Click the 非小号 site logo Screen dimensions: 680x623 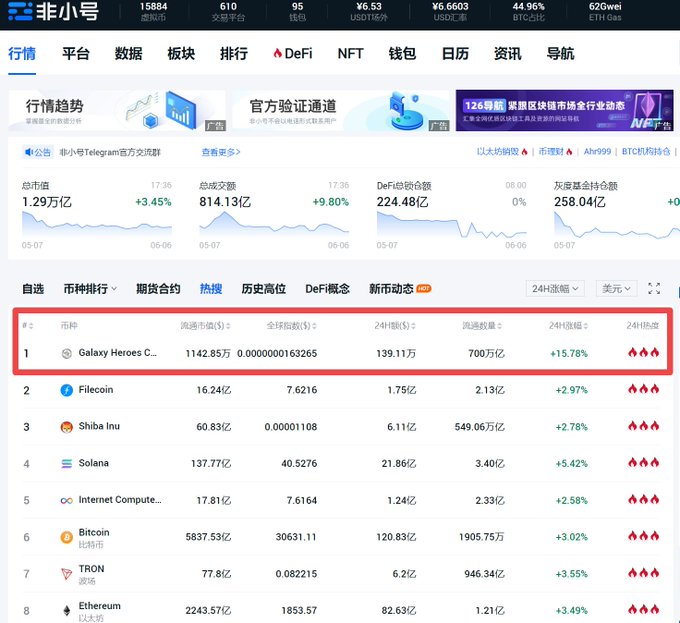[x=53, y=11]
